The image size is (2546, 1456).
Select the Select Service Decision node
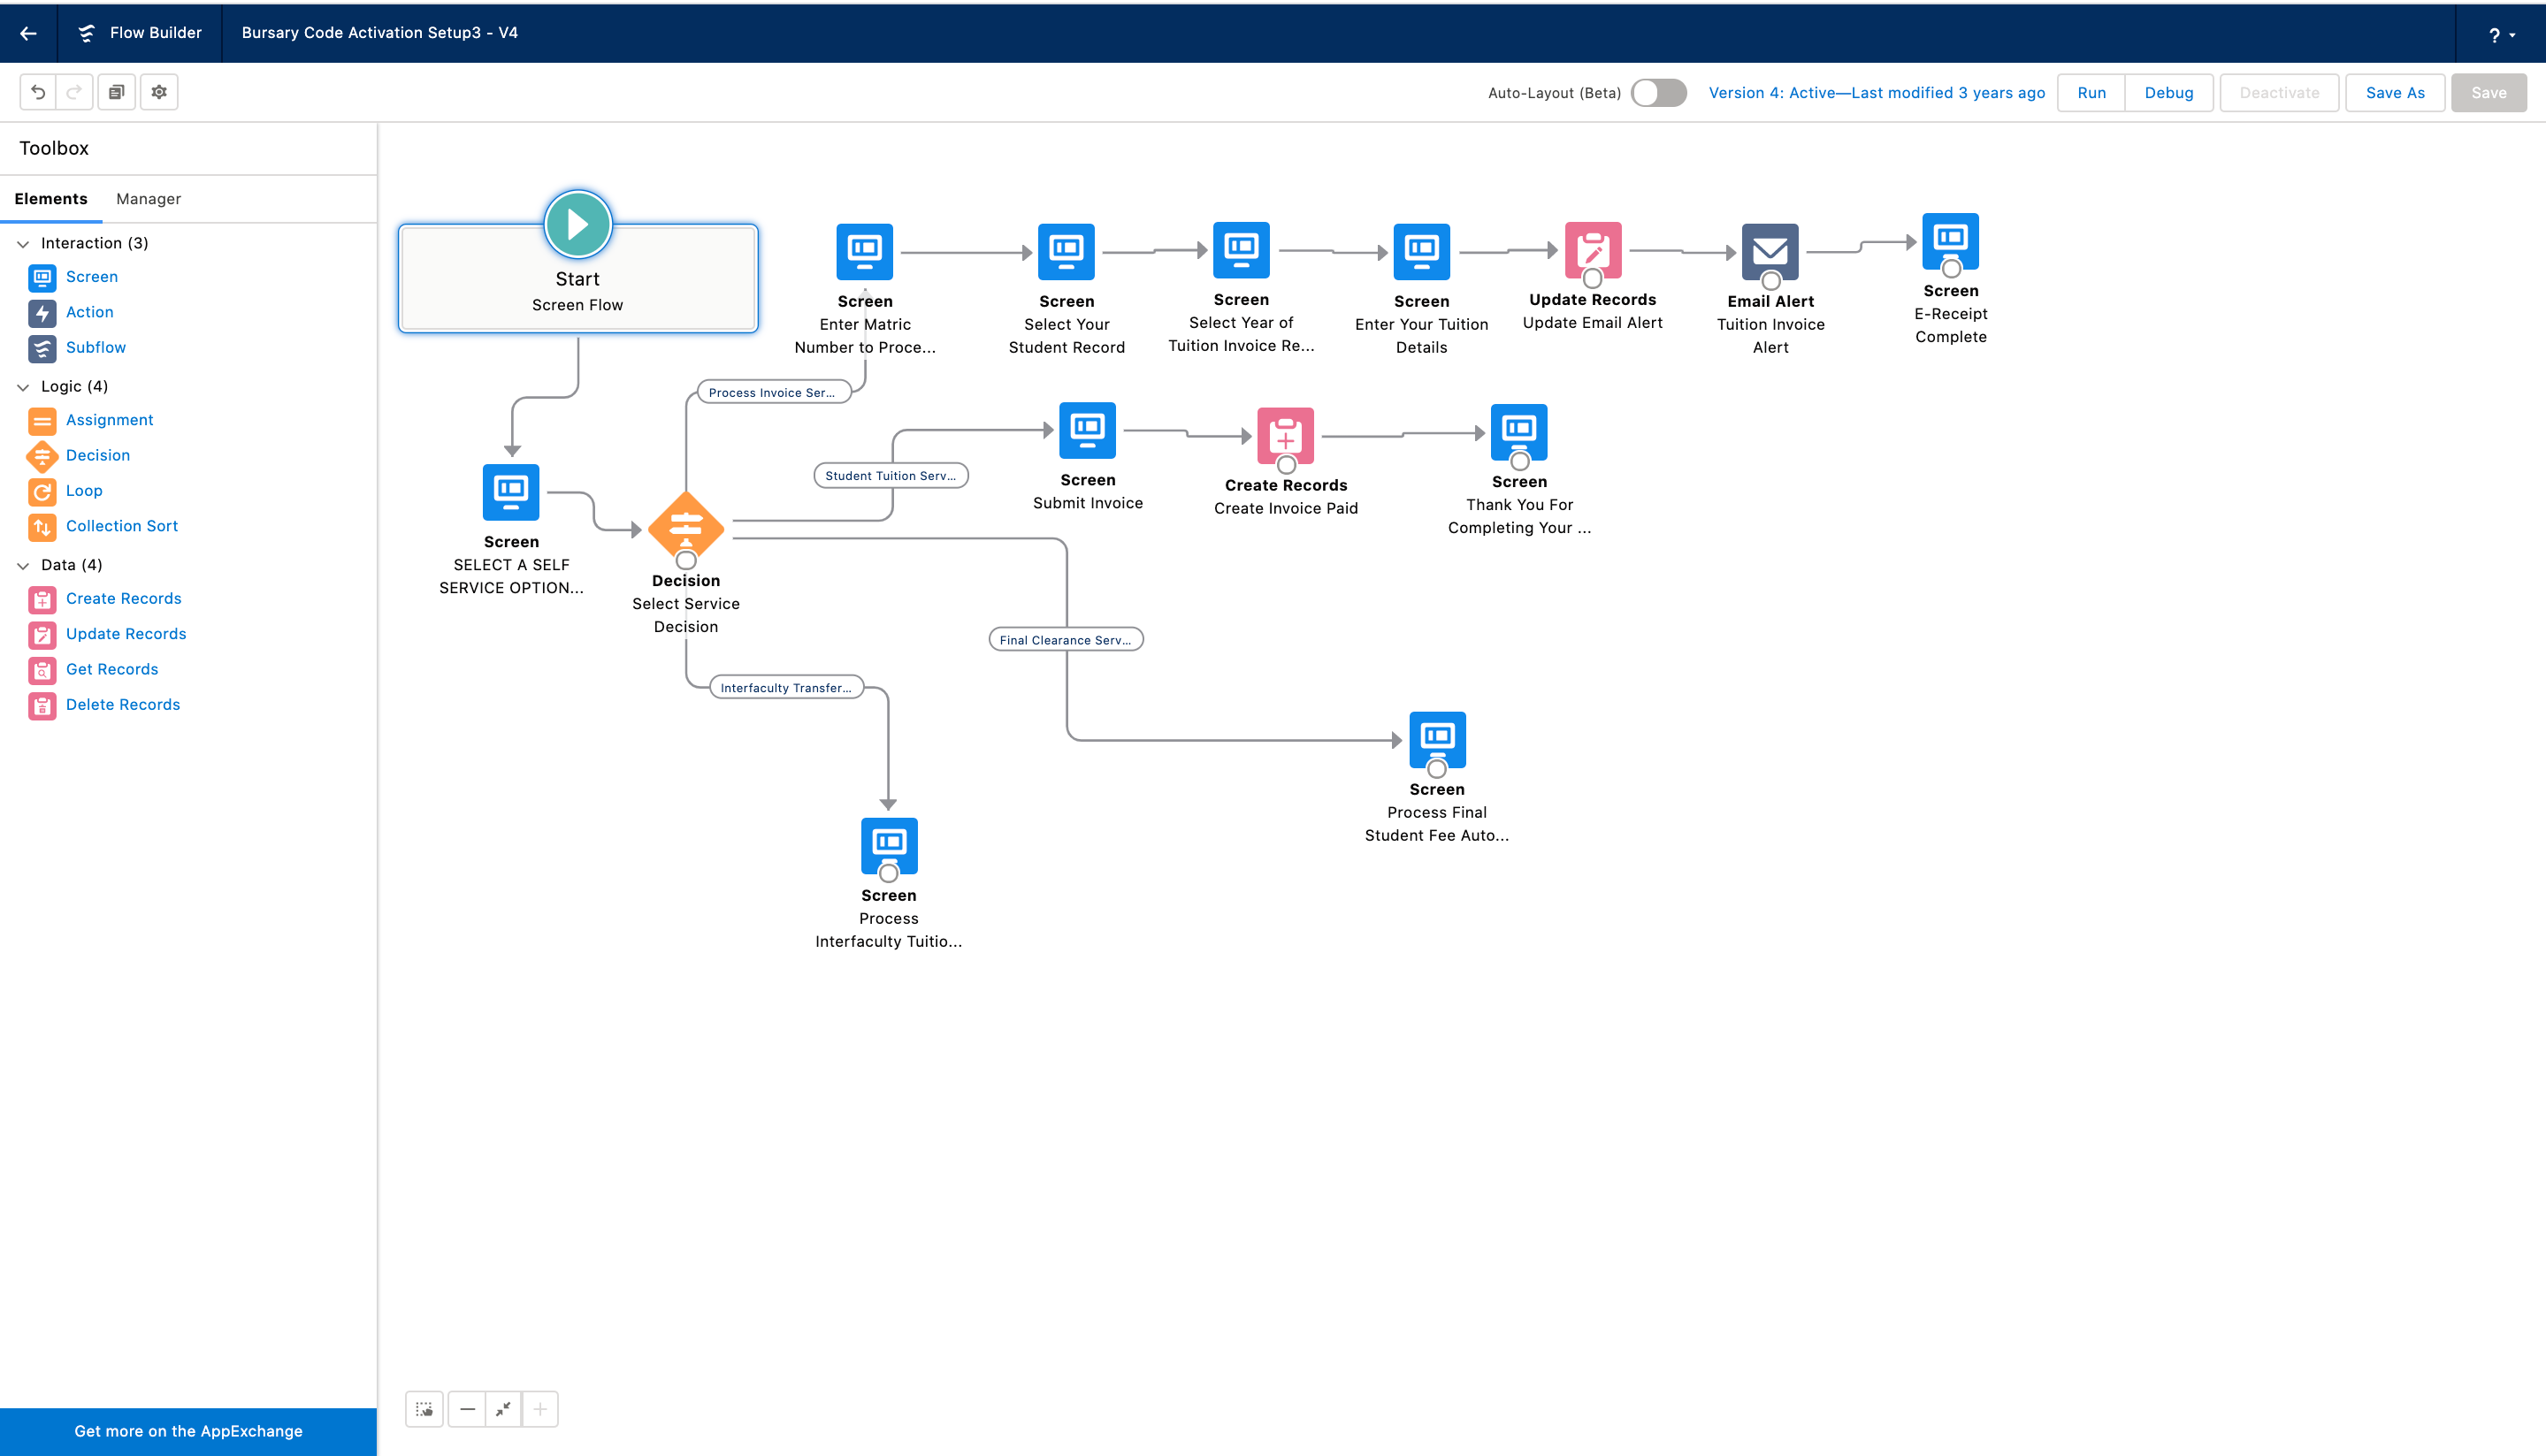pos(686,526)
